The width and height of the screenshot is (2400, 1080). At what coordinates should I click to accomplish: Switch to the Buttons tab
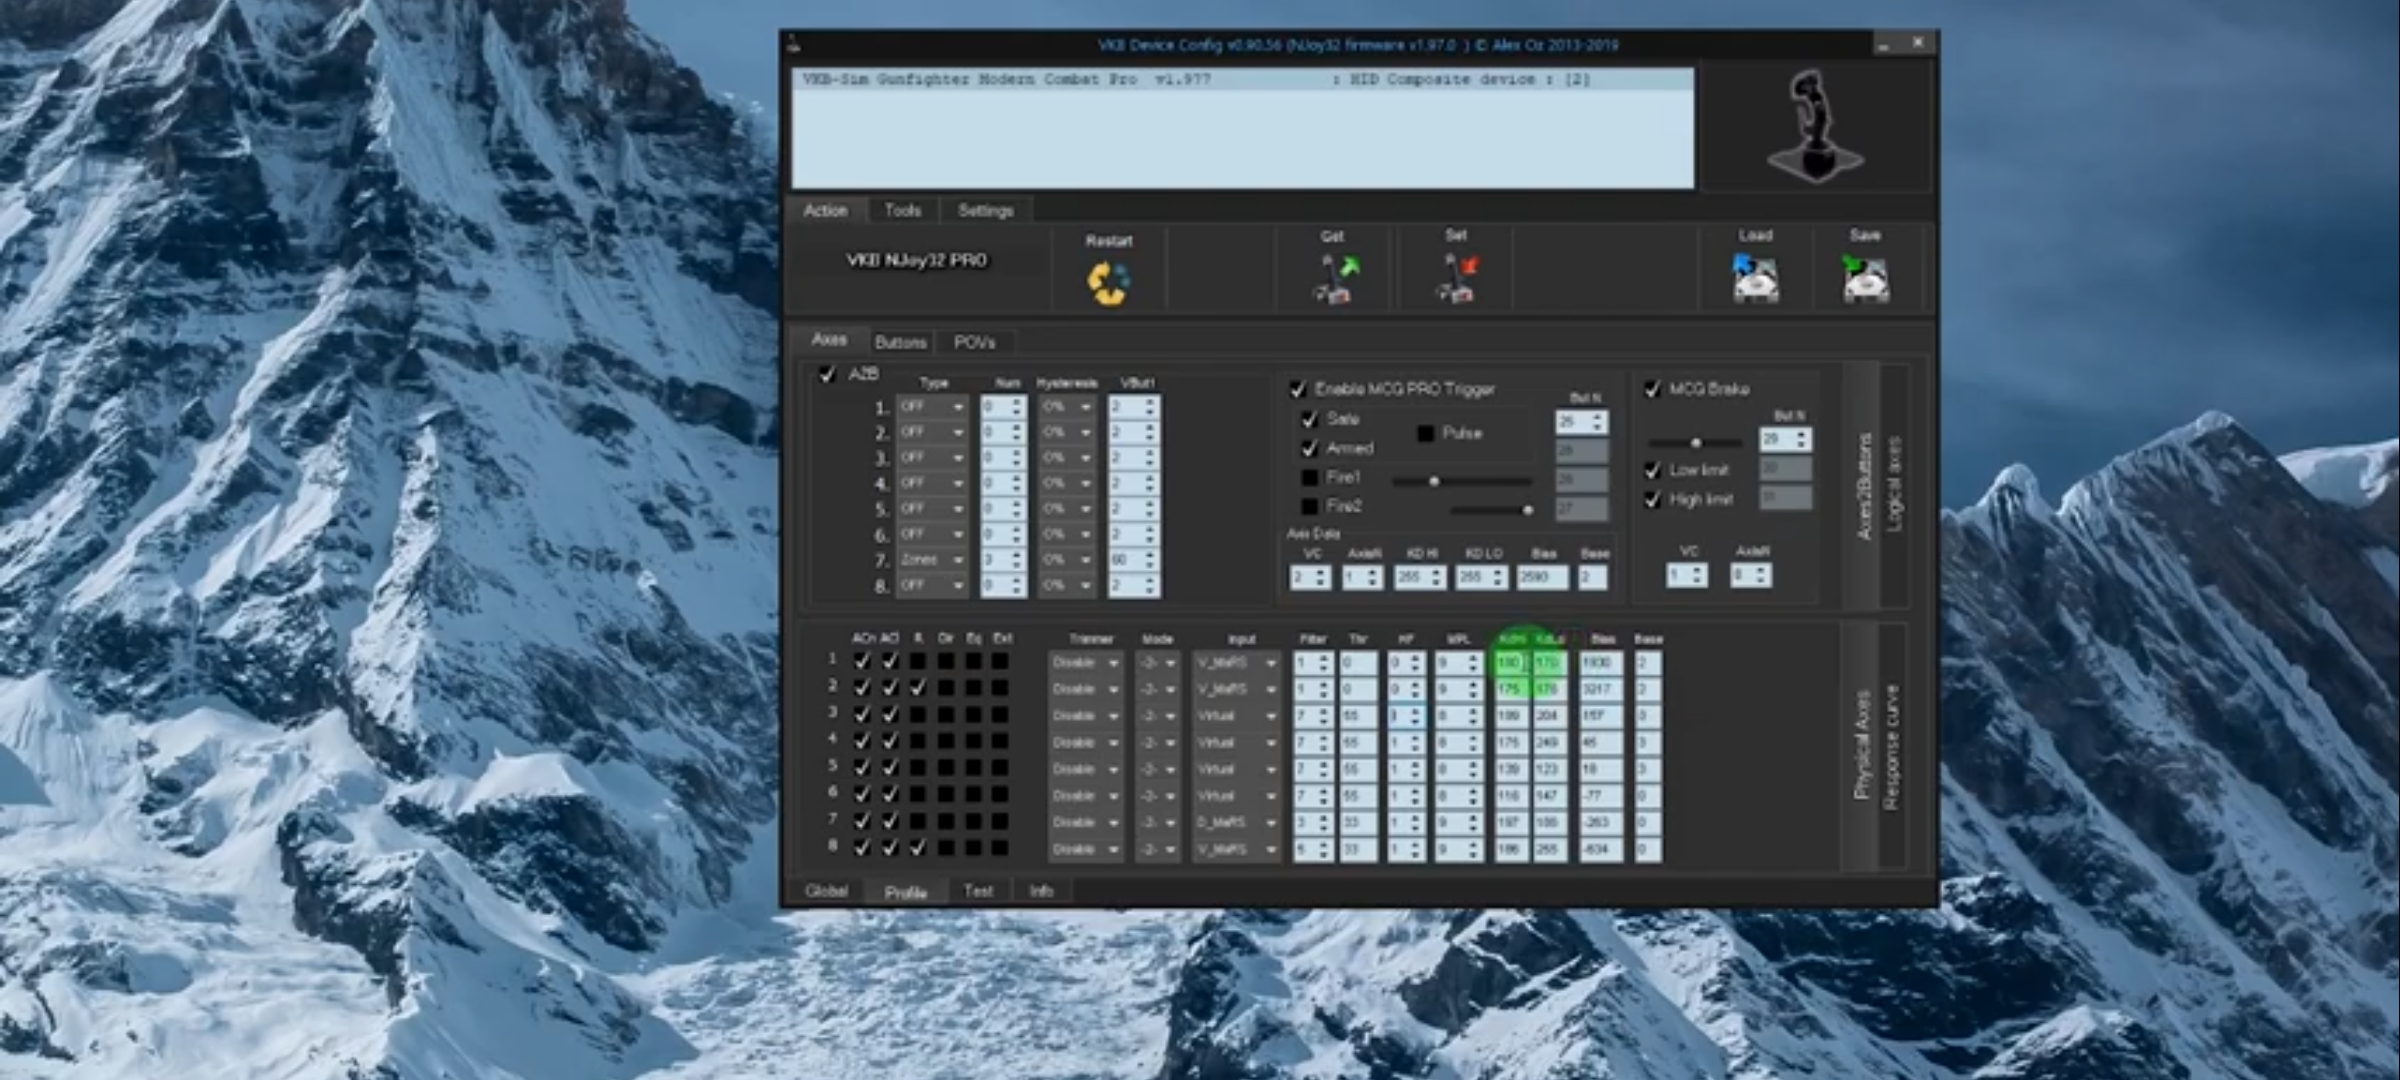900,342
